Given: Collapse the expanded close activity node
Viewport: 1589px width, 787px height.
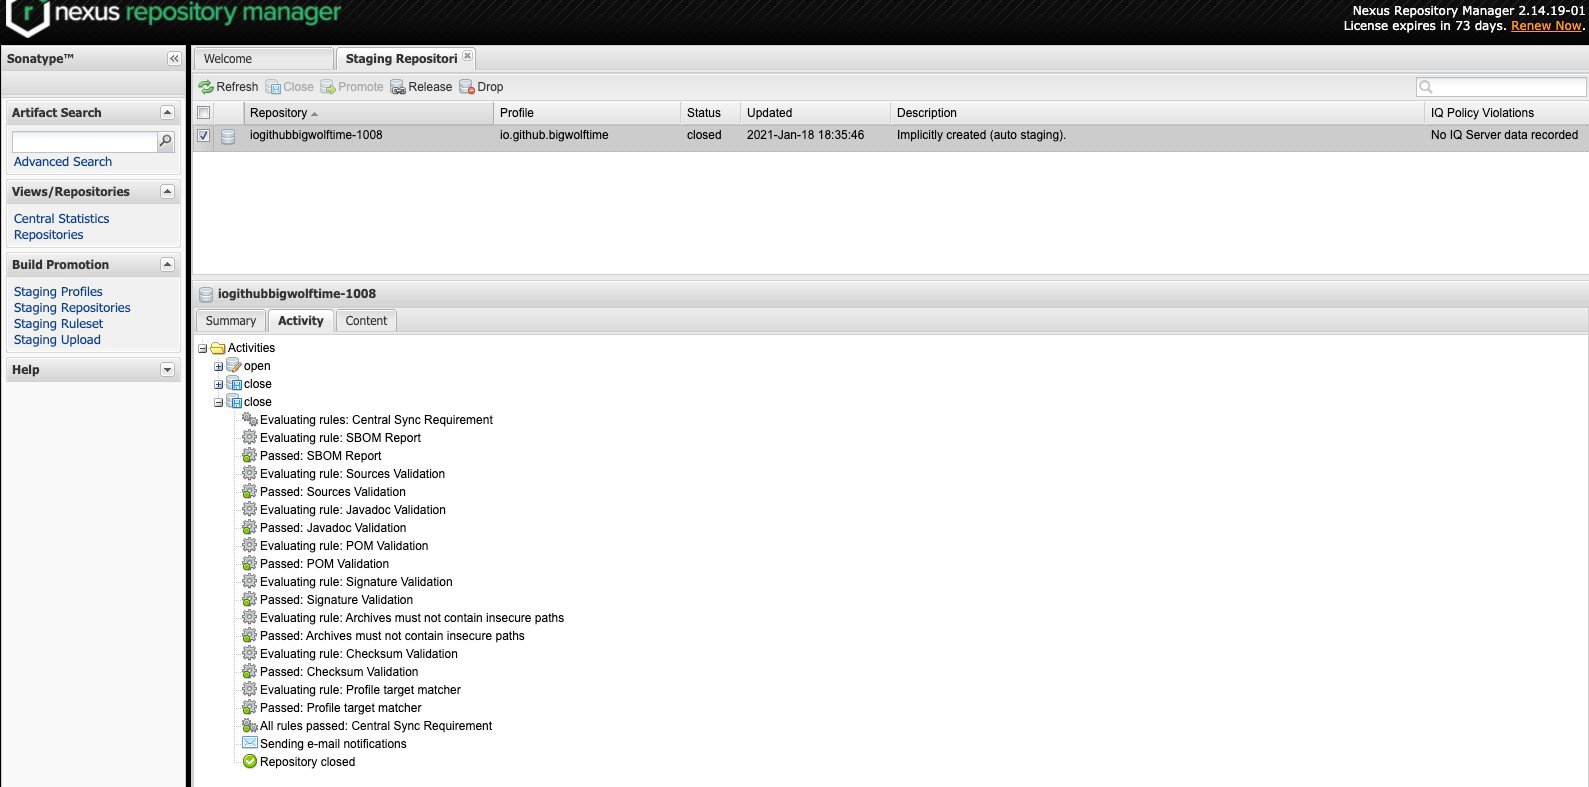Looking at the screenshot, I should coord(219,403).
